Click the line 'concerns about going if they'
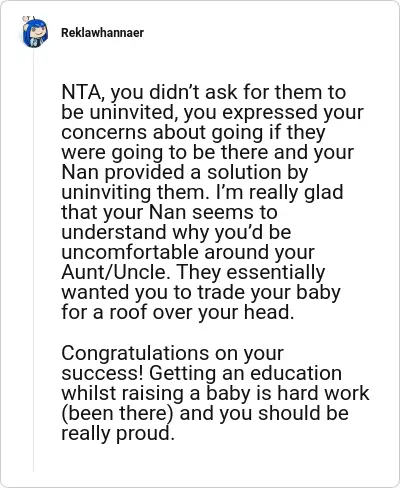Image resolution: width=400 pixels, height=488 pixels. coord(193,132)
